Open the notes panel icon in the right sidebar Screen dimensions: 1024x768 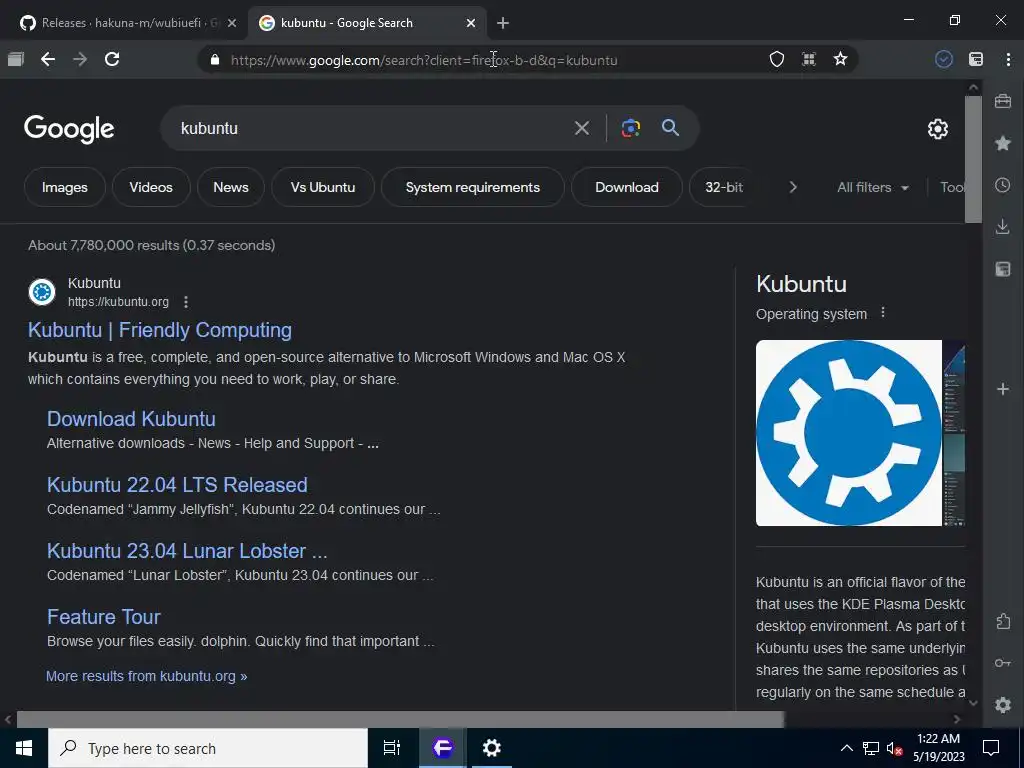(1003, 269)
